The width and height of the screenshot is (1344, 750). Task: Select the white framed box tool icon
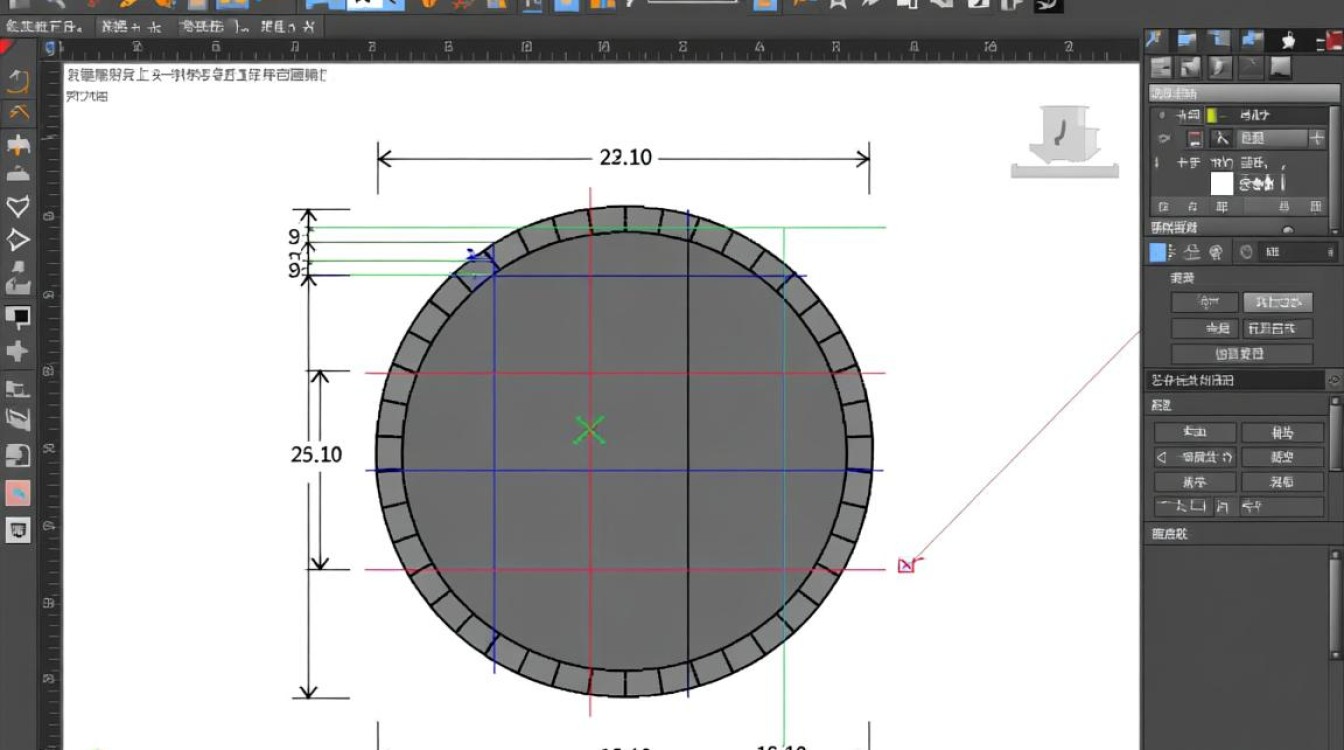18,530
